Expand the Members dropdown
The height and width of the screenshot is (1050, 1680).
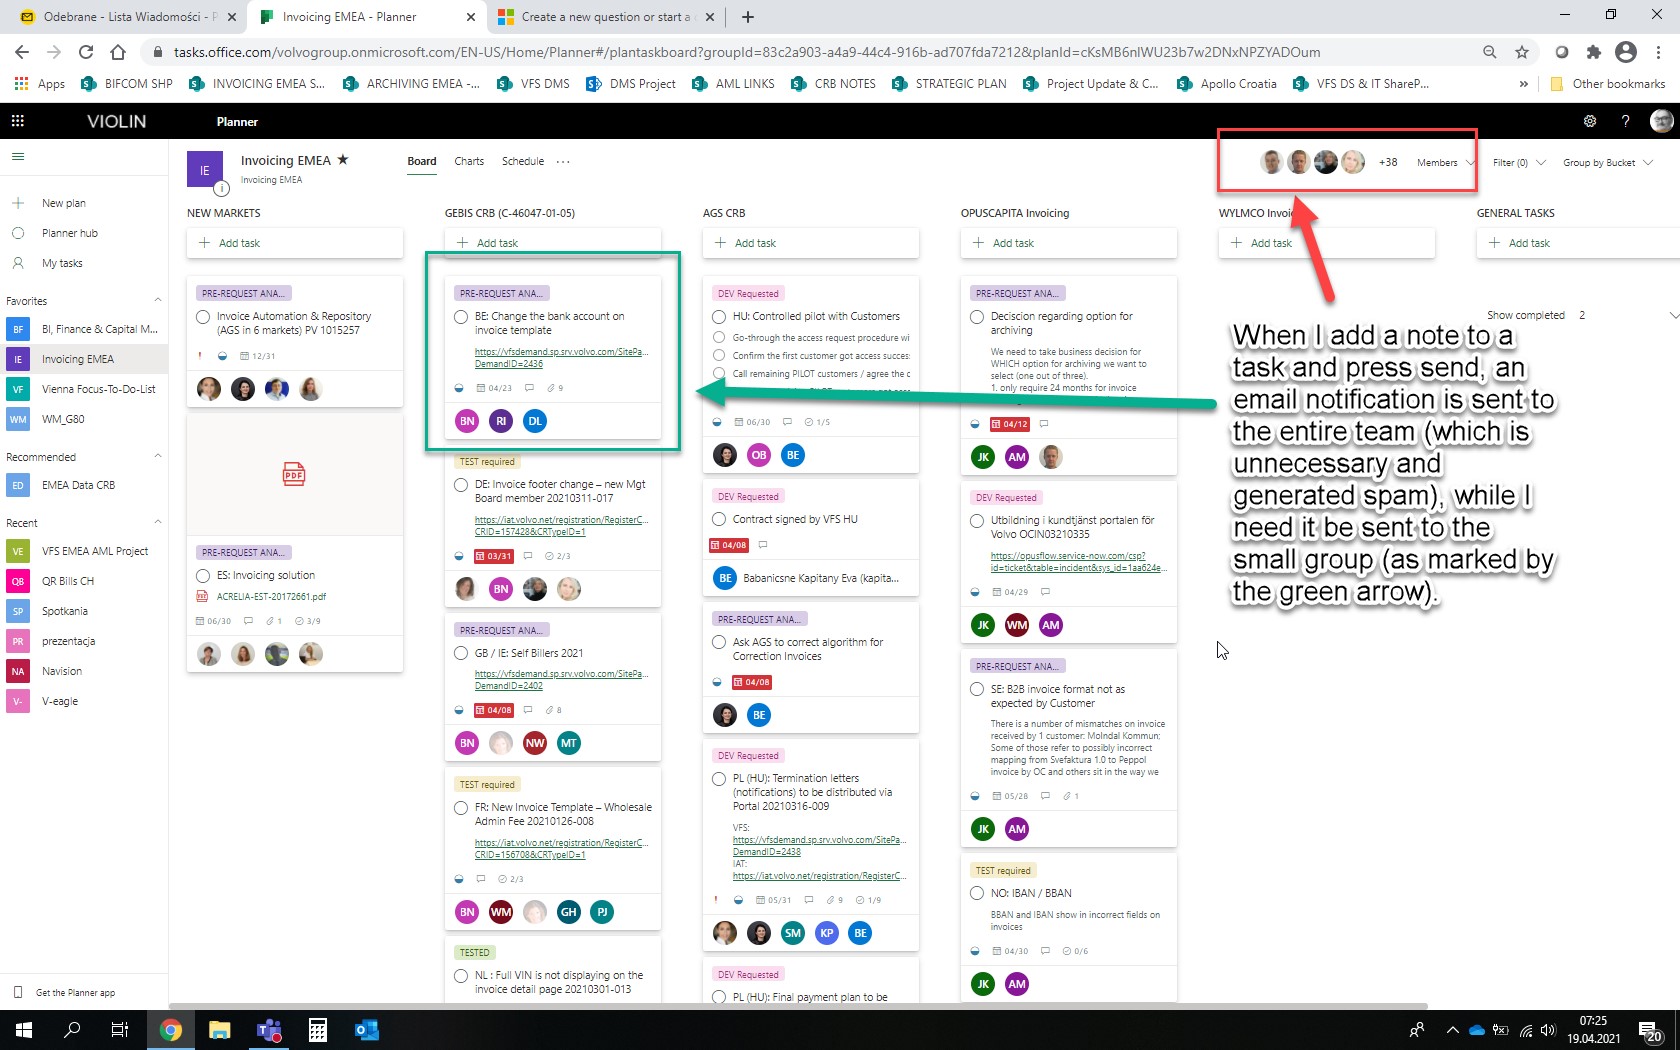[1445, 162]
